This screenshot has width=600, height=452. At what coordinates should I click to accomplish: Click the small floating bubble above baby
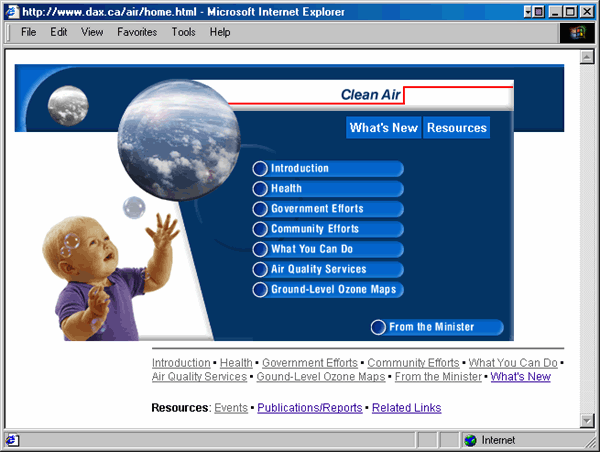click(134, 207)
